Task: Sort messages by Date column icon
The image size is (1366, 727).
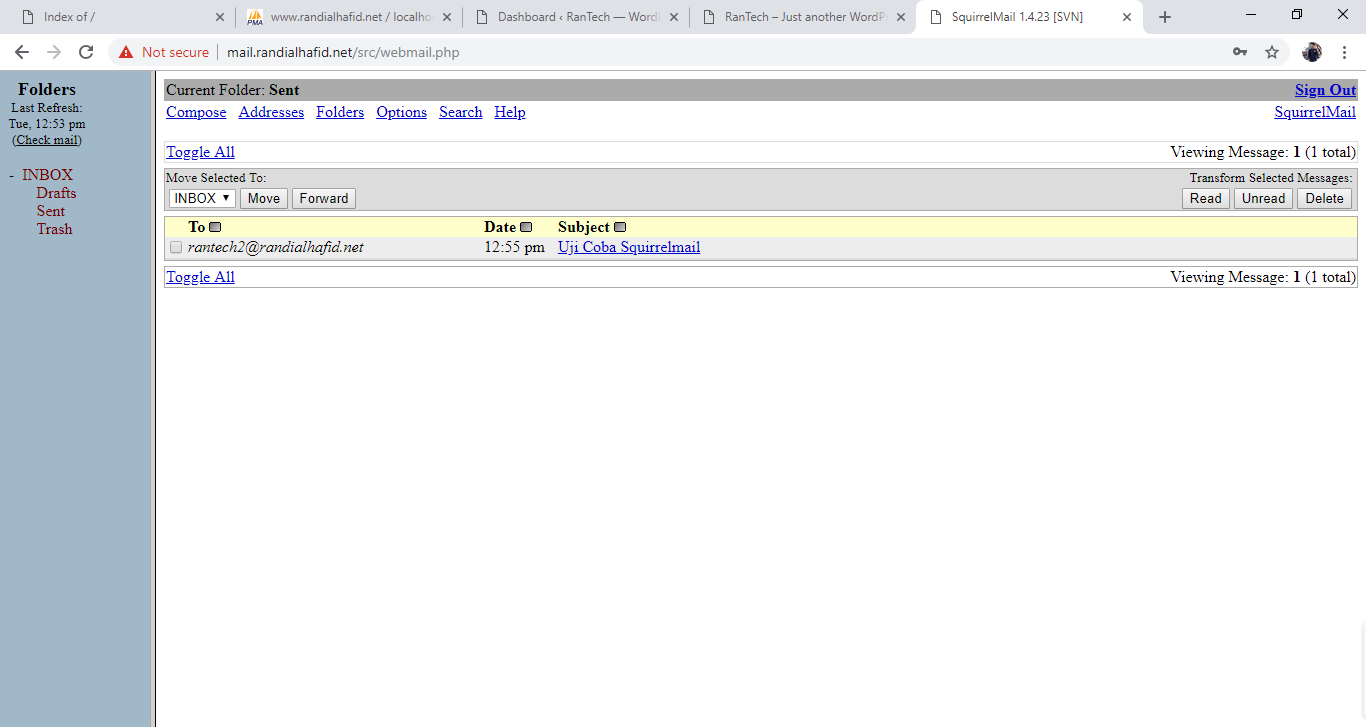Action: click(x=526, y=227)
